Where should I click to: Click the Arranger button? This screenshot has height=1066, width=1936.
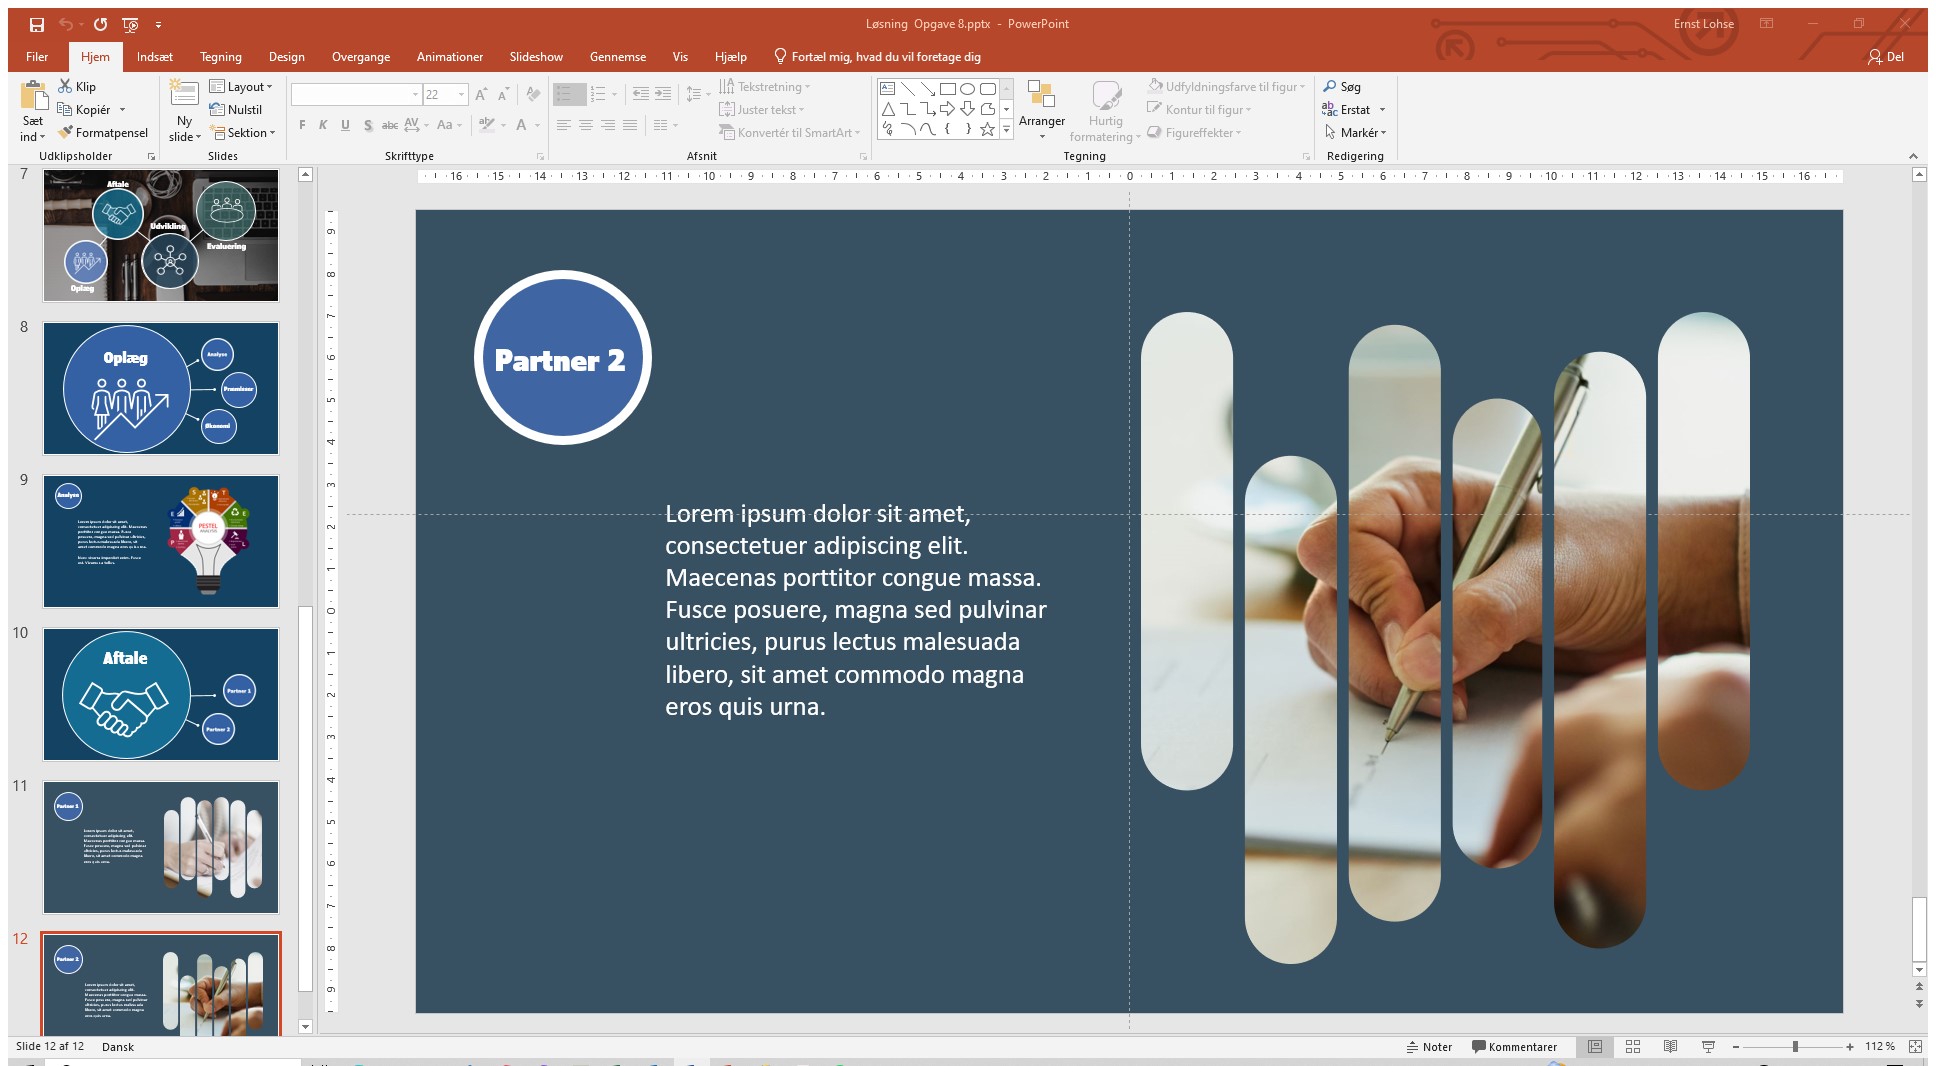[1042, 110]
